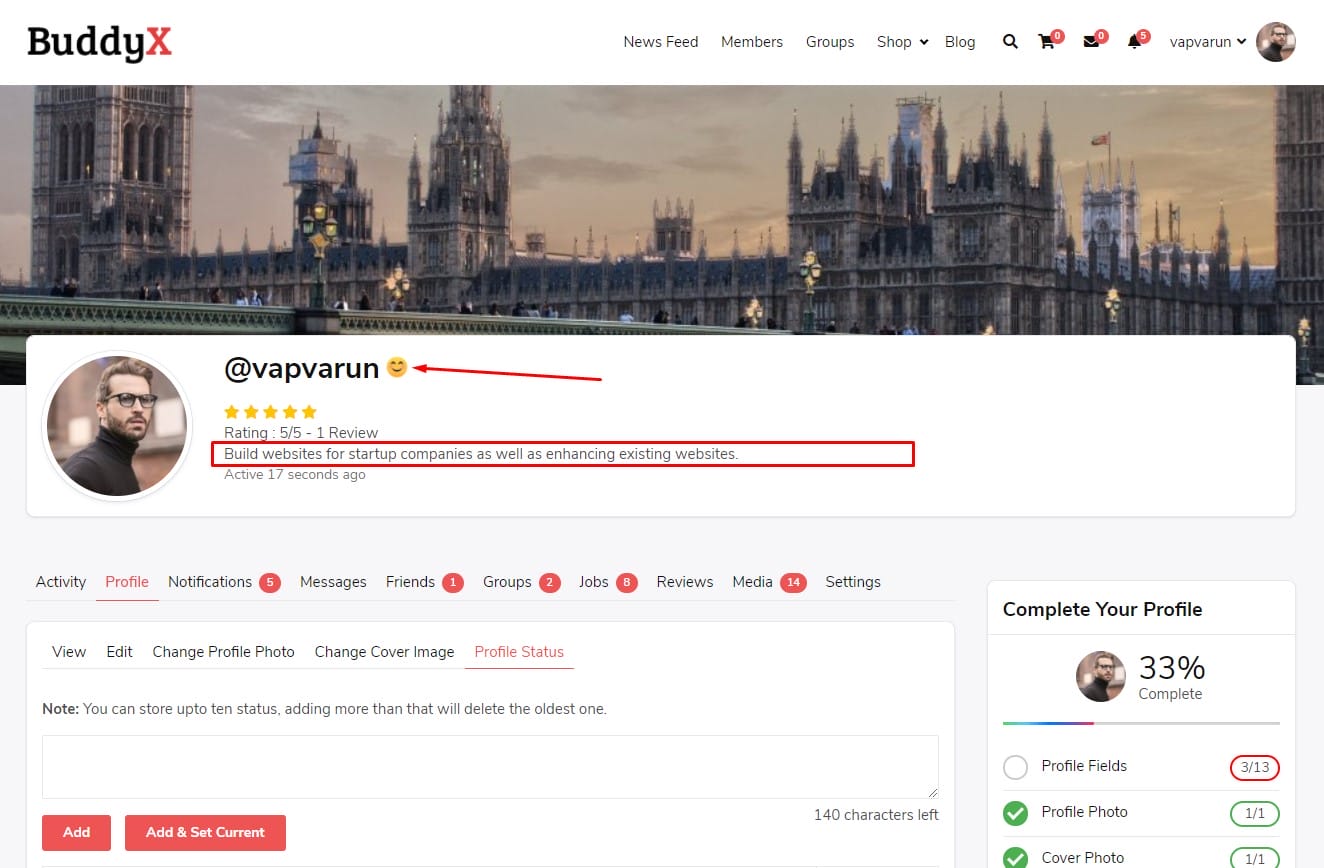Click the search magnifier icon

[1010, 42]
